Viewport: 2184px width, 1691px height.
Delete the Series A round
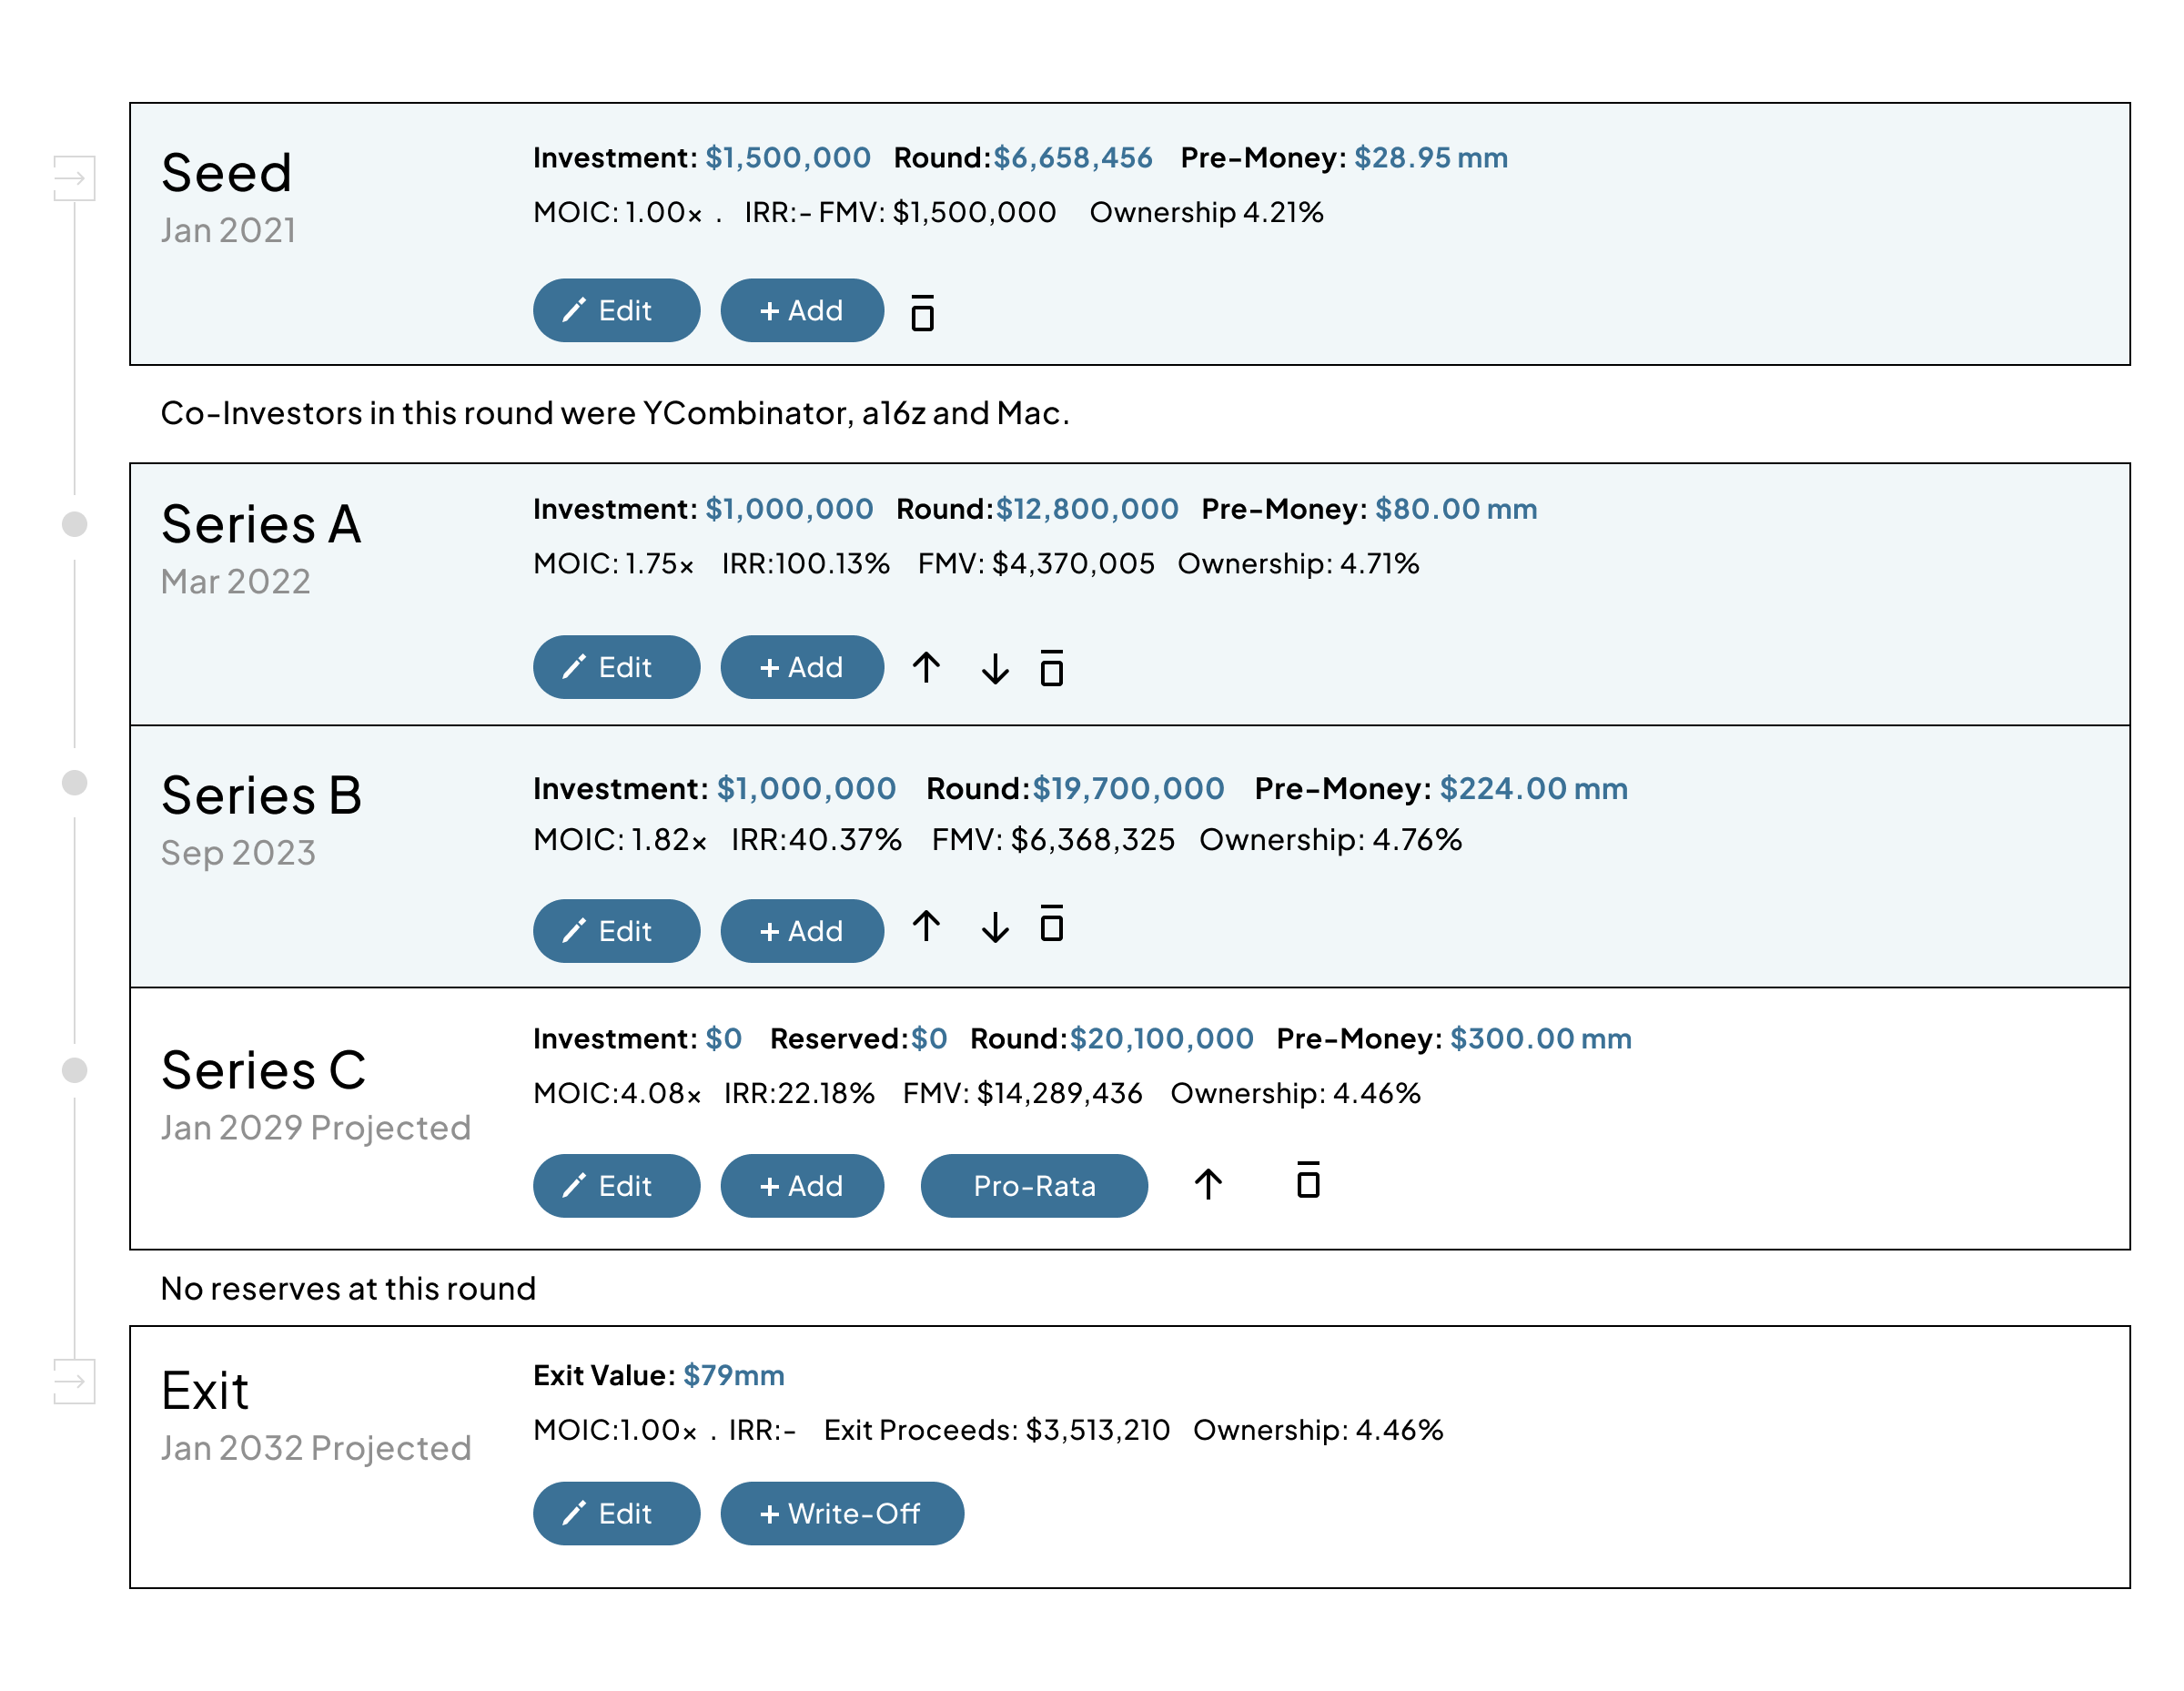coord(1052,667)
